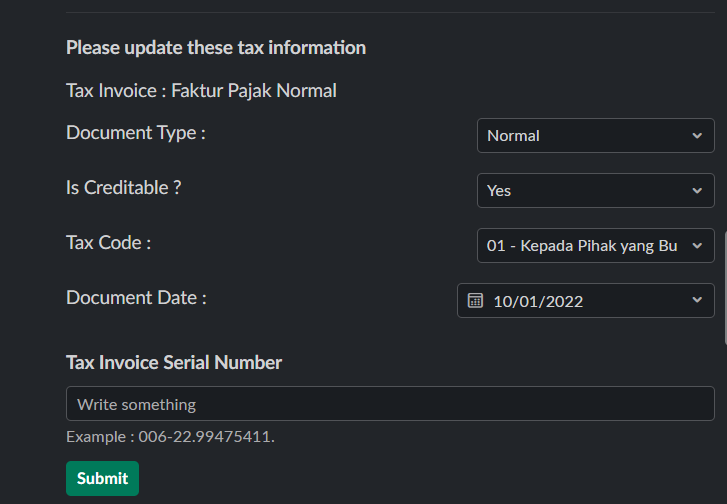Click the "Tax Invoice Serial Number" heading
The image size is (727, 504).
tap(174, 362)
